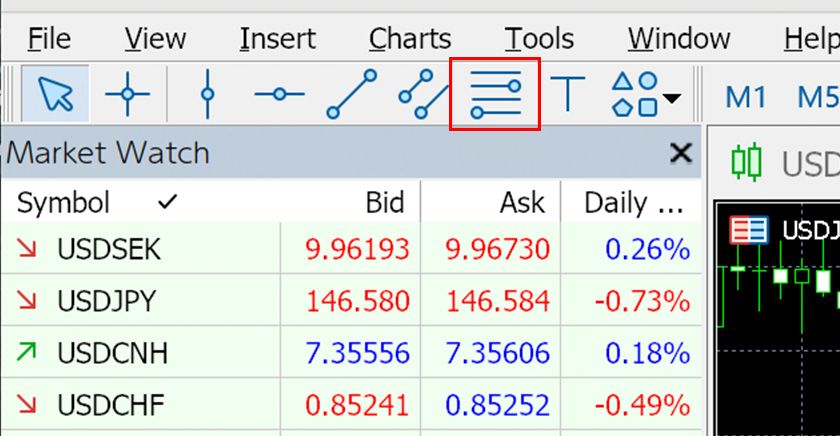This screenshot has width=840, height=436.
Task: Open the View menu
Action: (155, 39)
